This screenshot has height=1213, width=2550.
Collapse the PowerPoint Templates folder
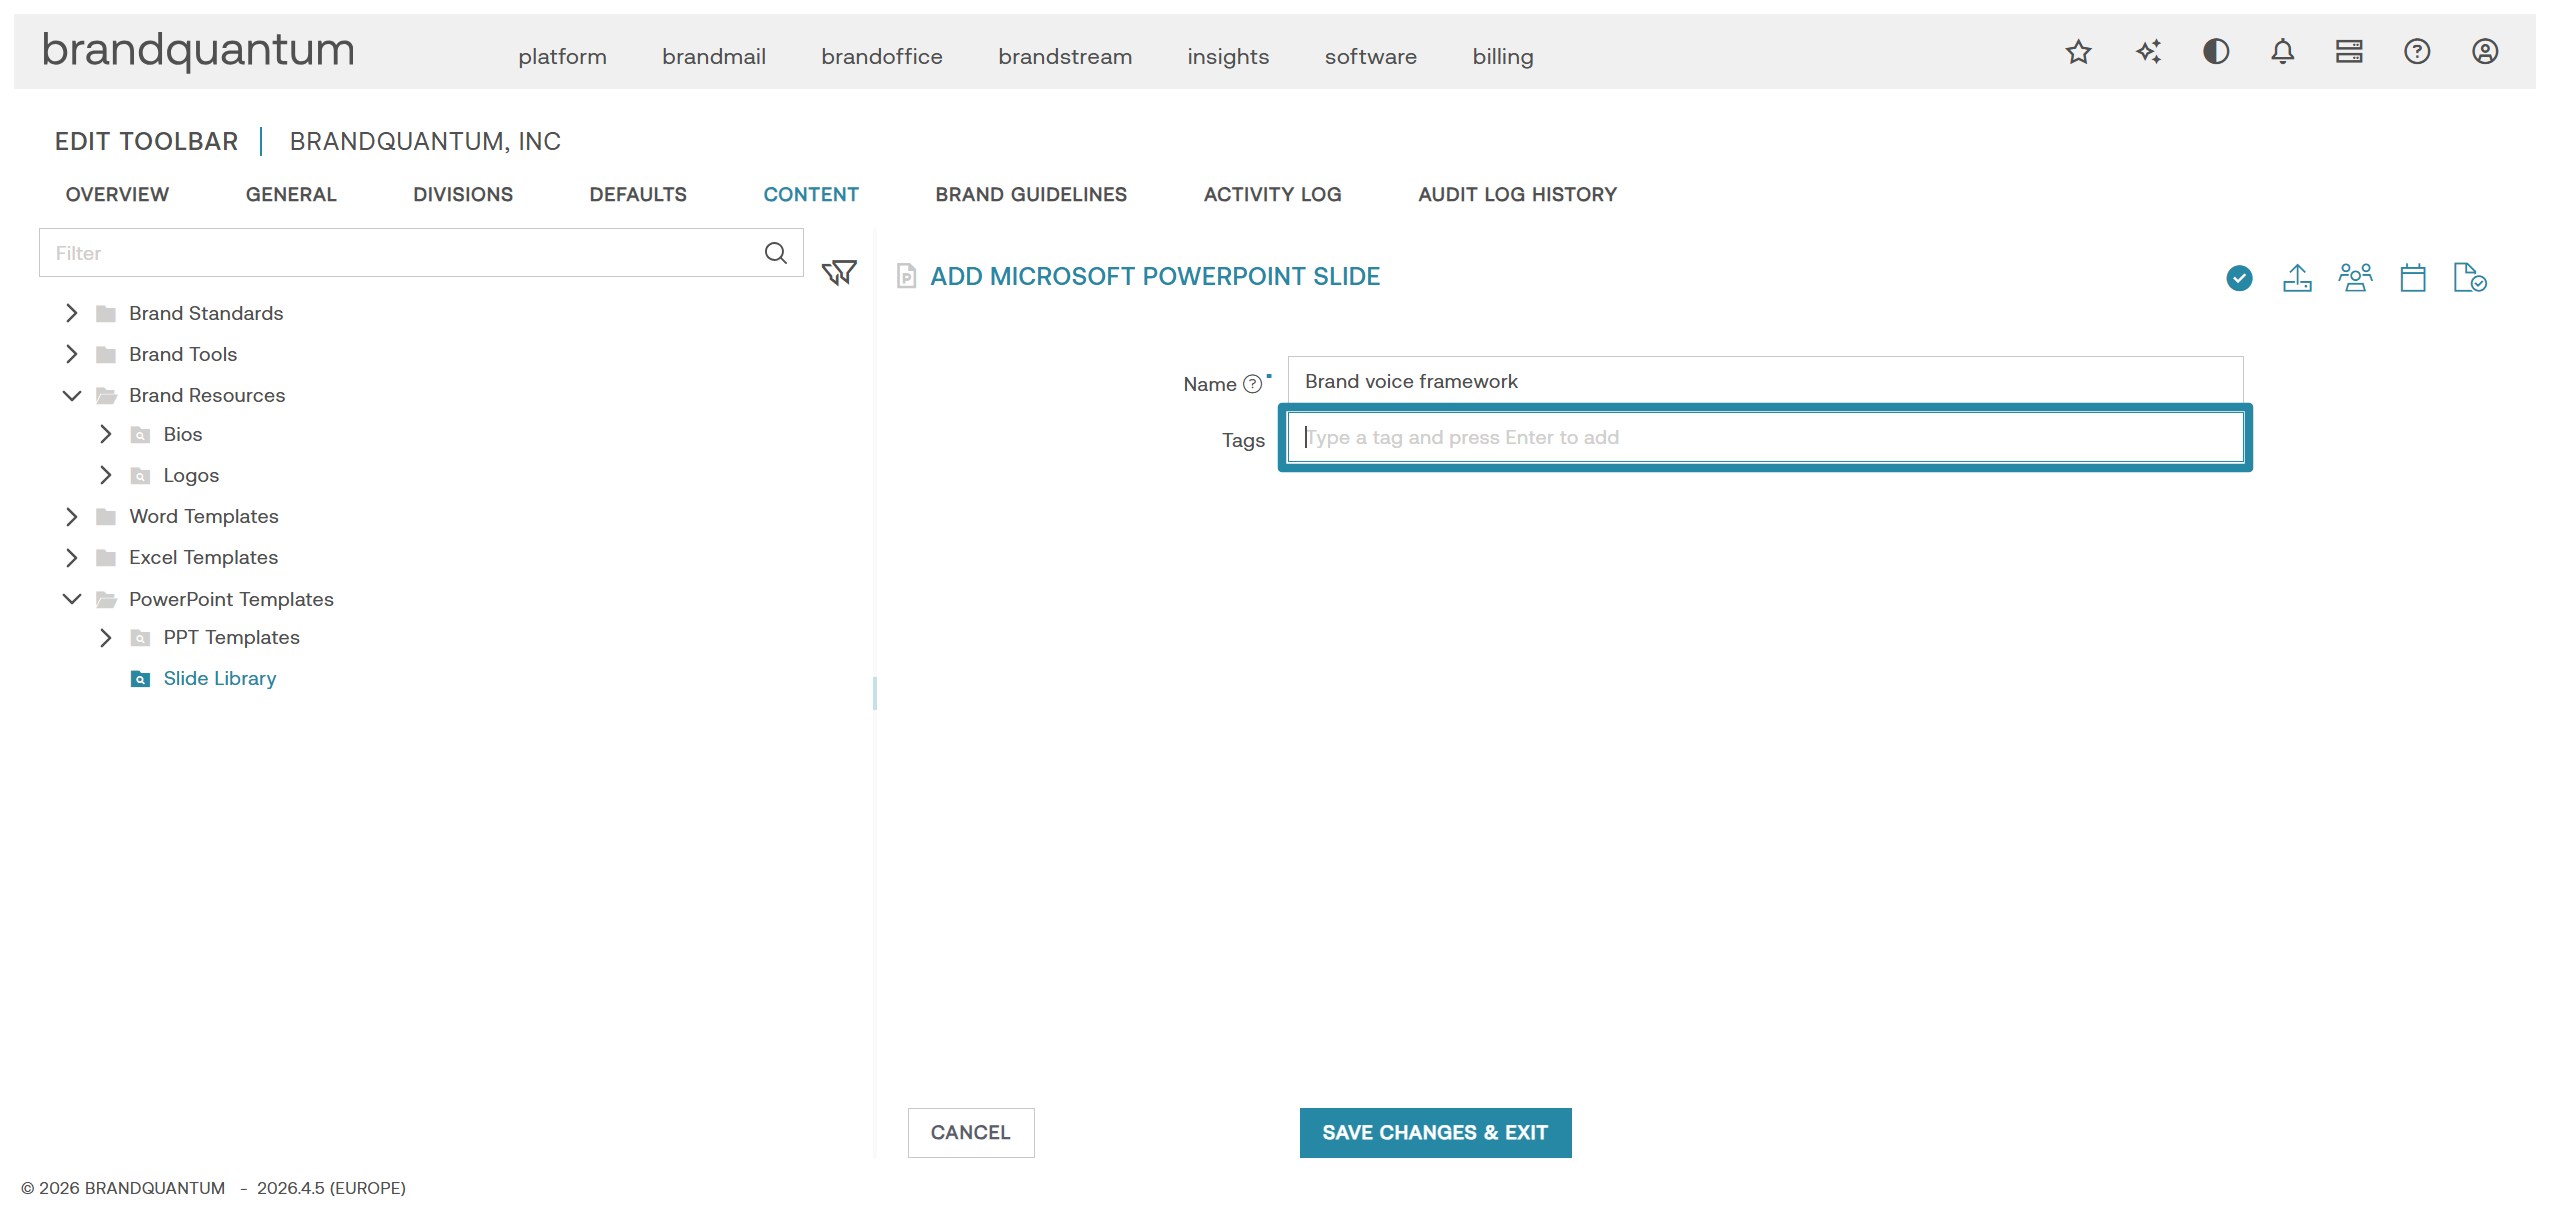pos(72,599)
